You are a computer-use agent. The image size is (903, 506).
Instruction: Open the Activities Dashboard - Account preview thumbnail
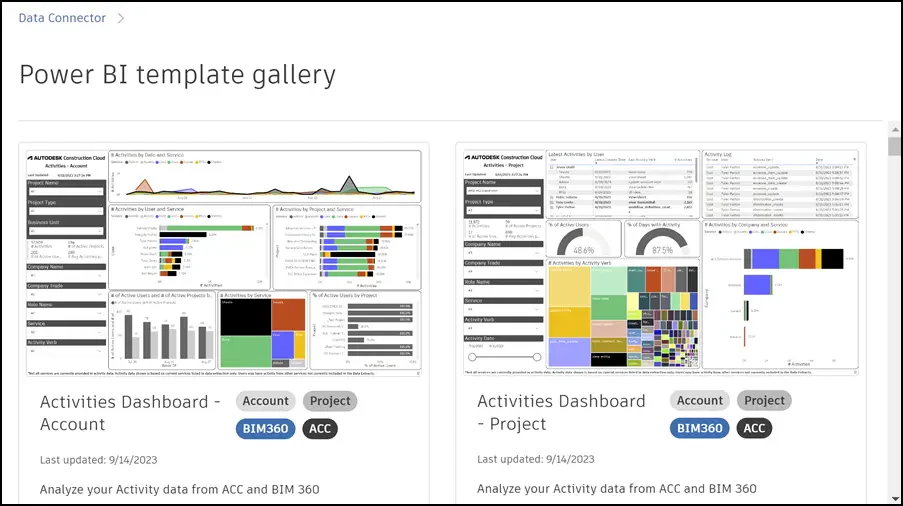click(x=223, y=264)
